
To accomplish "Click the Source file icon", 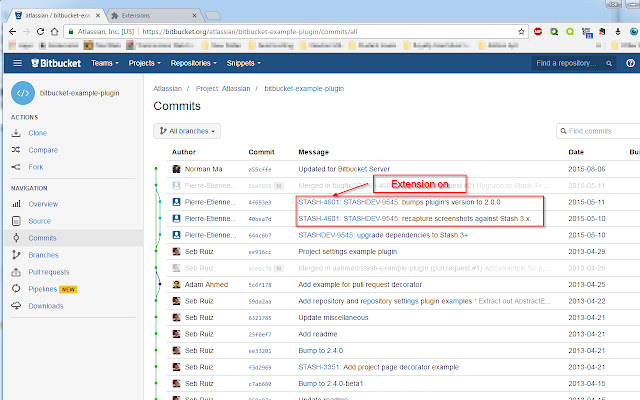I will point(16,221).
